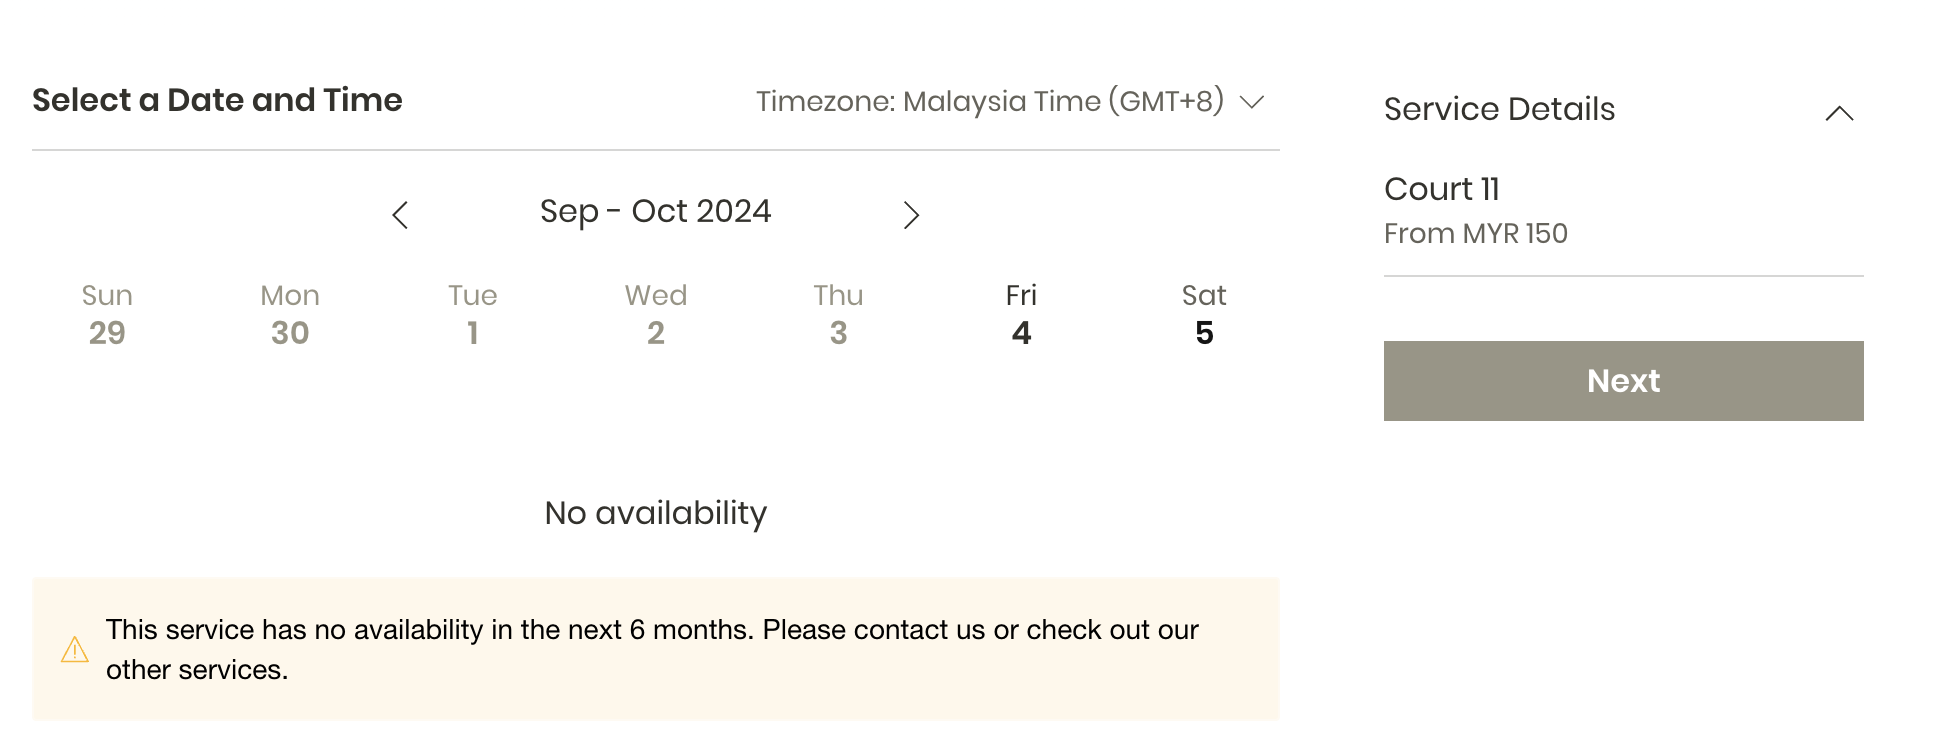
Task: Choose Thursday 3 in week row
Action: 838,315
